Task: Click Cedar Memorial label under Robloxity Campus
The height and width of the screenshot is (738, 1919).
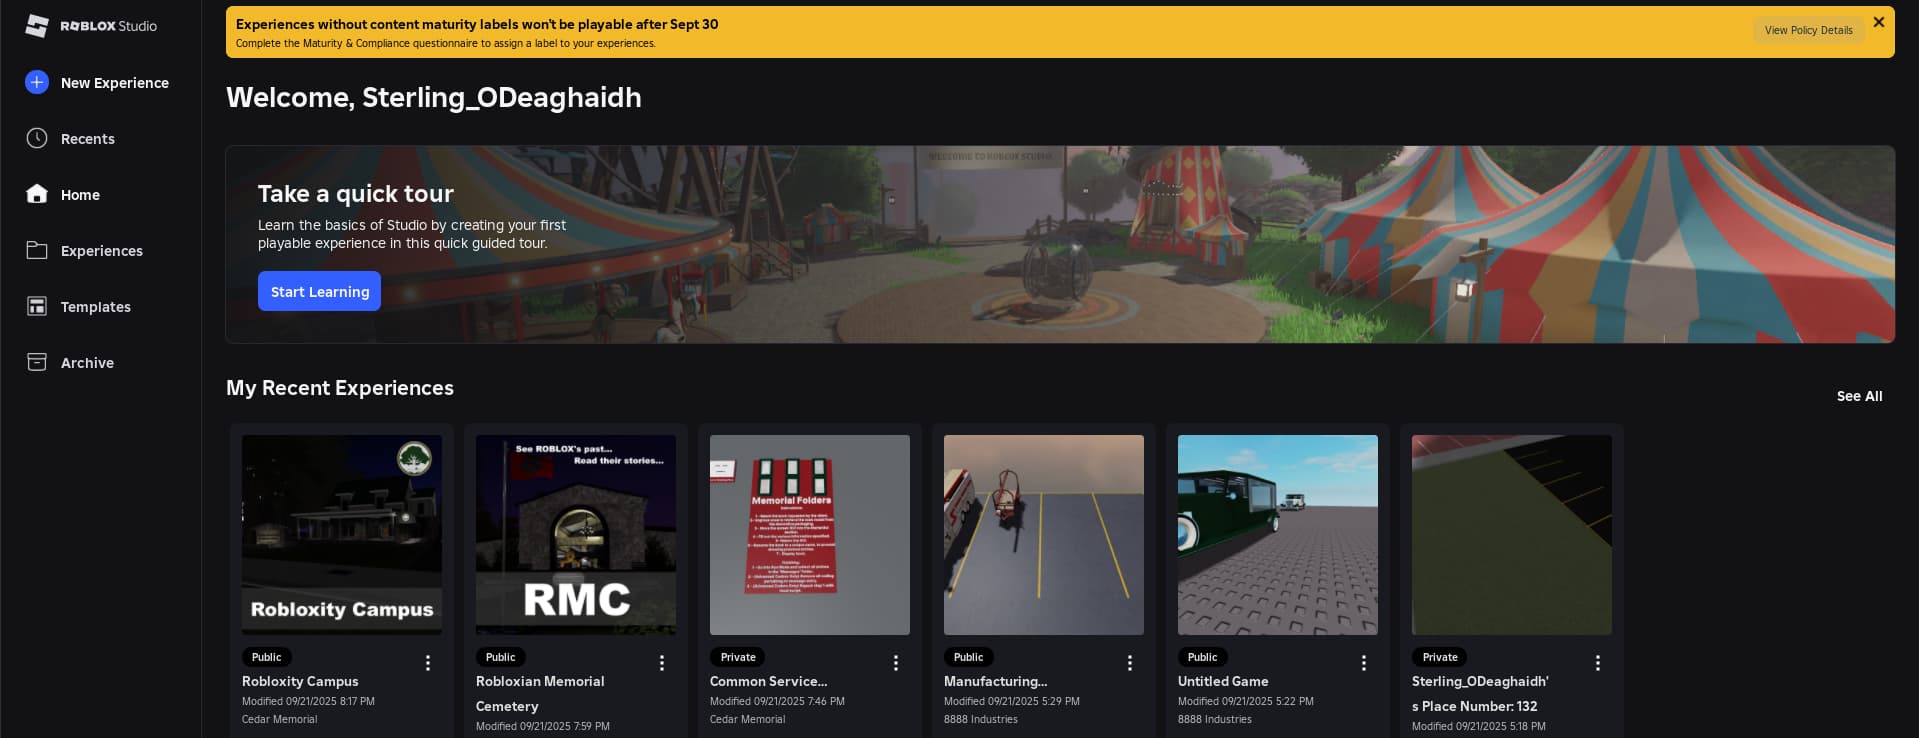Action: click(279, 719)
